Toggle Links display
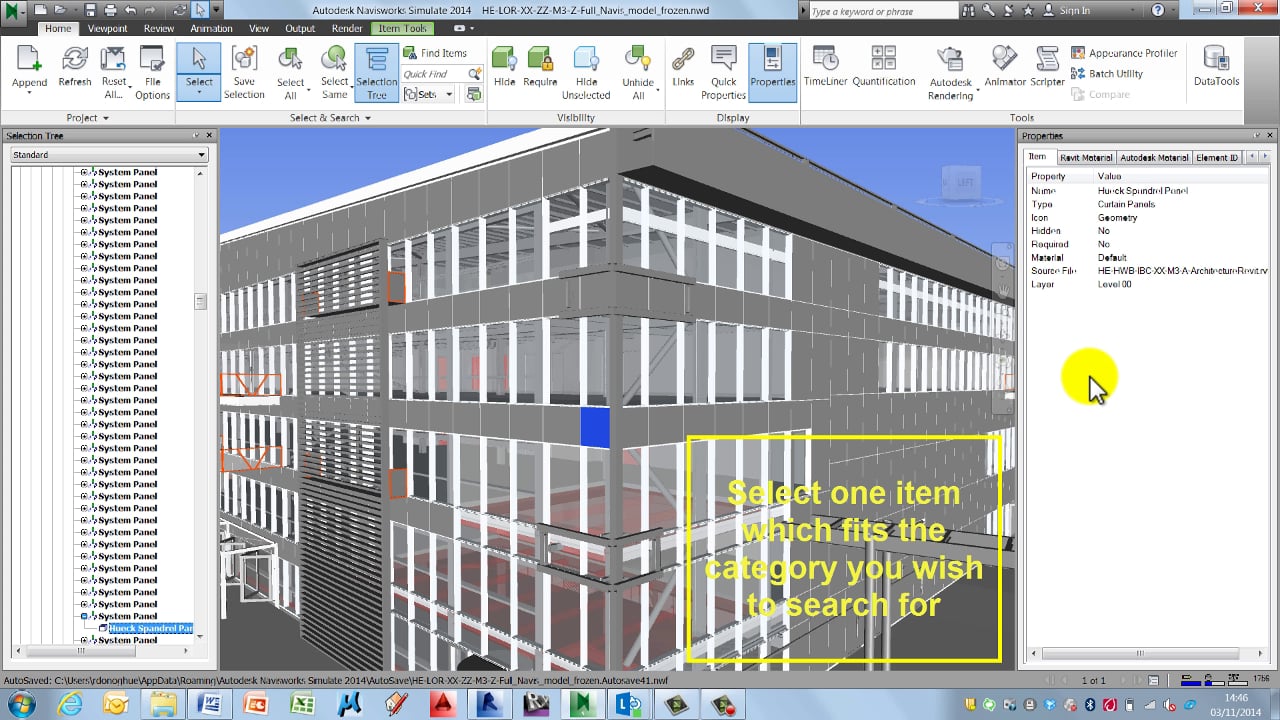The height and width of the screenshot is (720, 1280). 683,66
